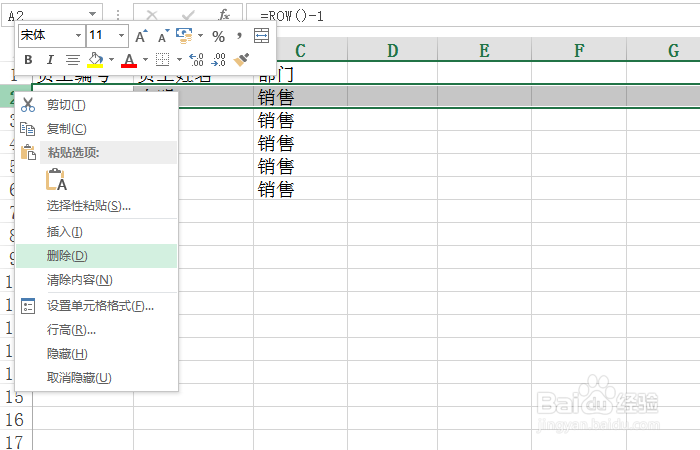This screenshot has width=700, height=450.
Task: Click formula bar confirm checkmark
Action: (188, 15)
